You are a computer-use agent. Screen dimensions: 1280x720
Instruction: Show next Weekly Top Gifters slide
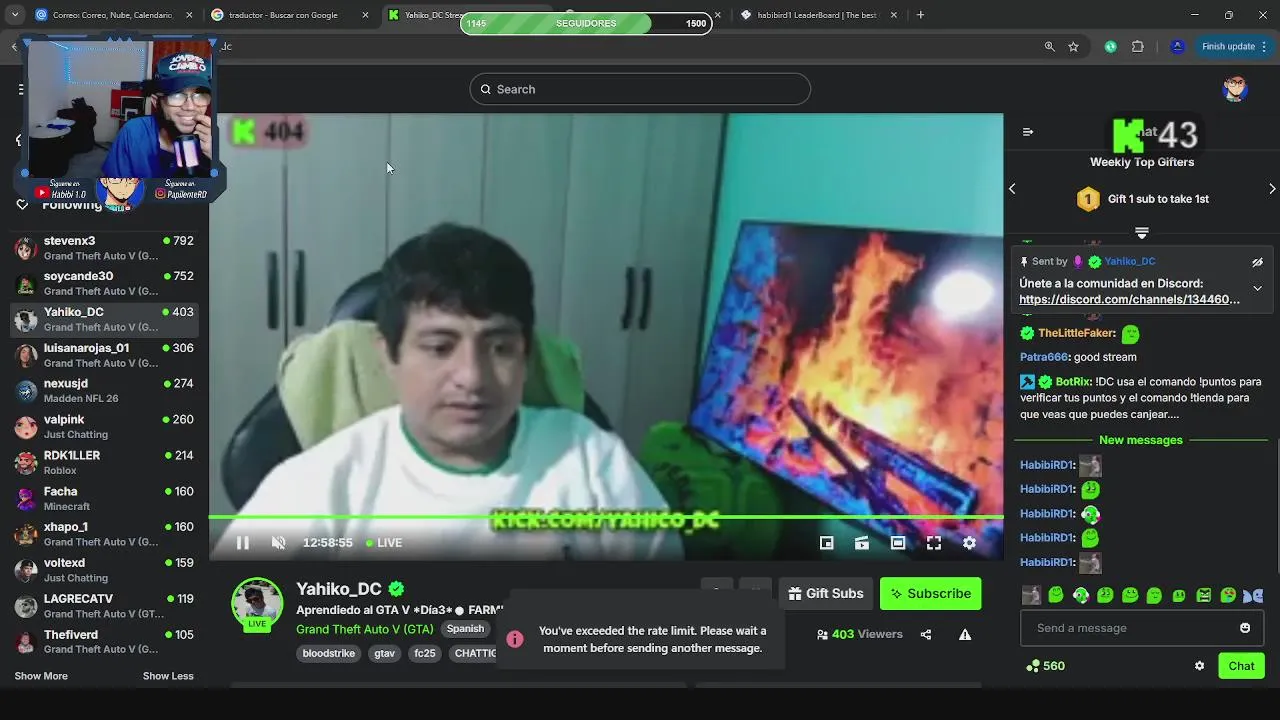[1272, 189]
